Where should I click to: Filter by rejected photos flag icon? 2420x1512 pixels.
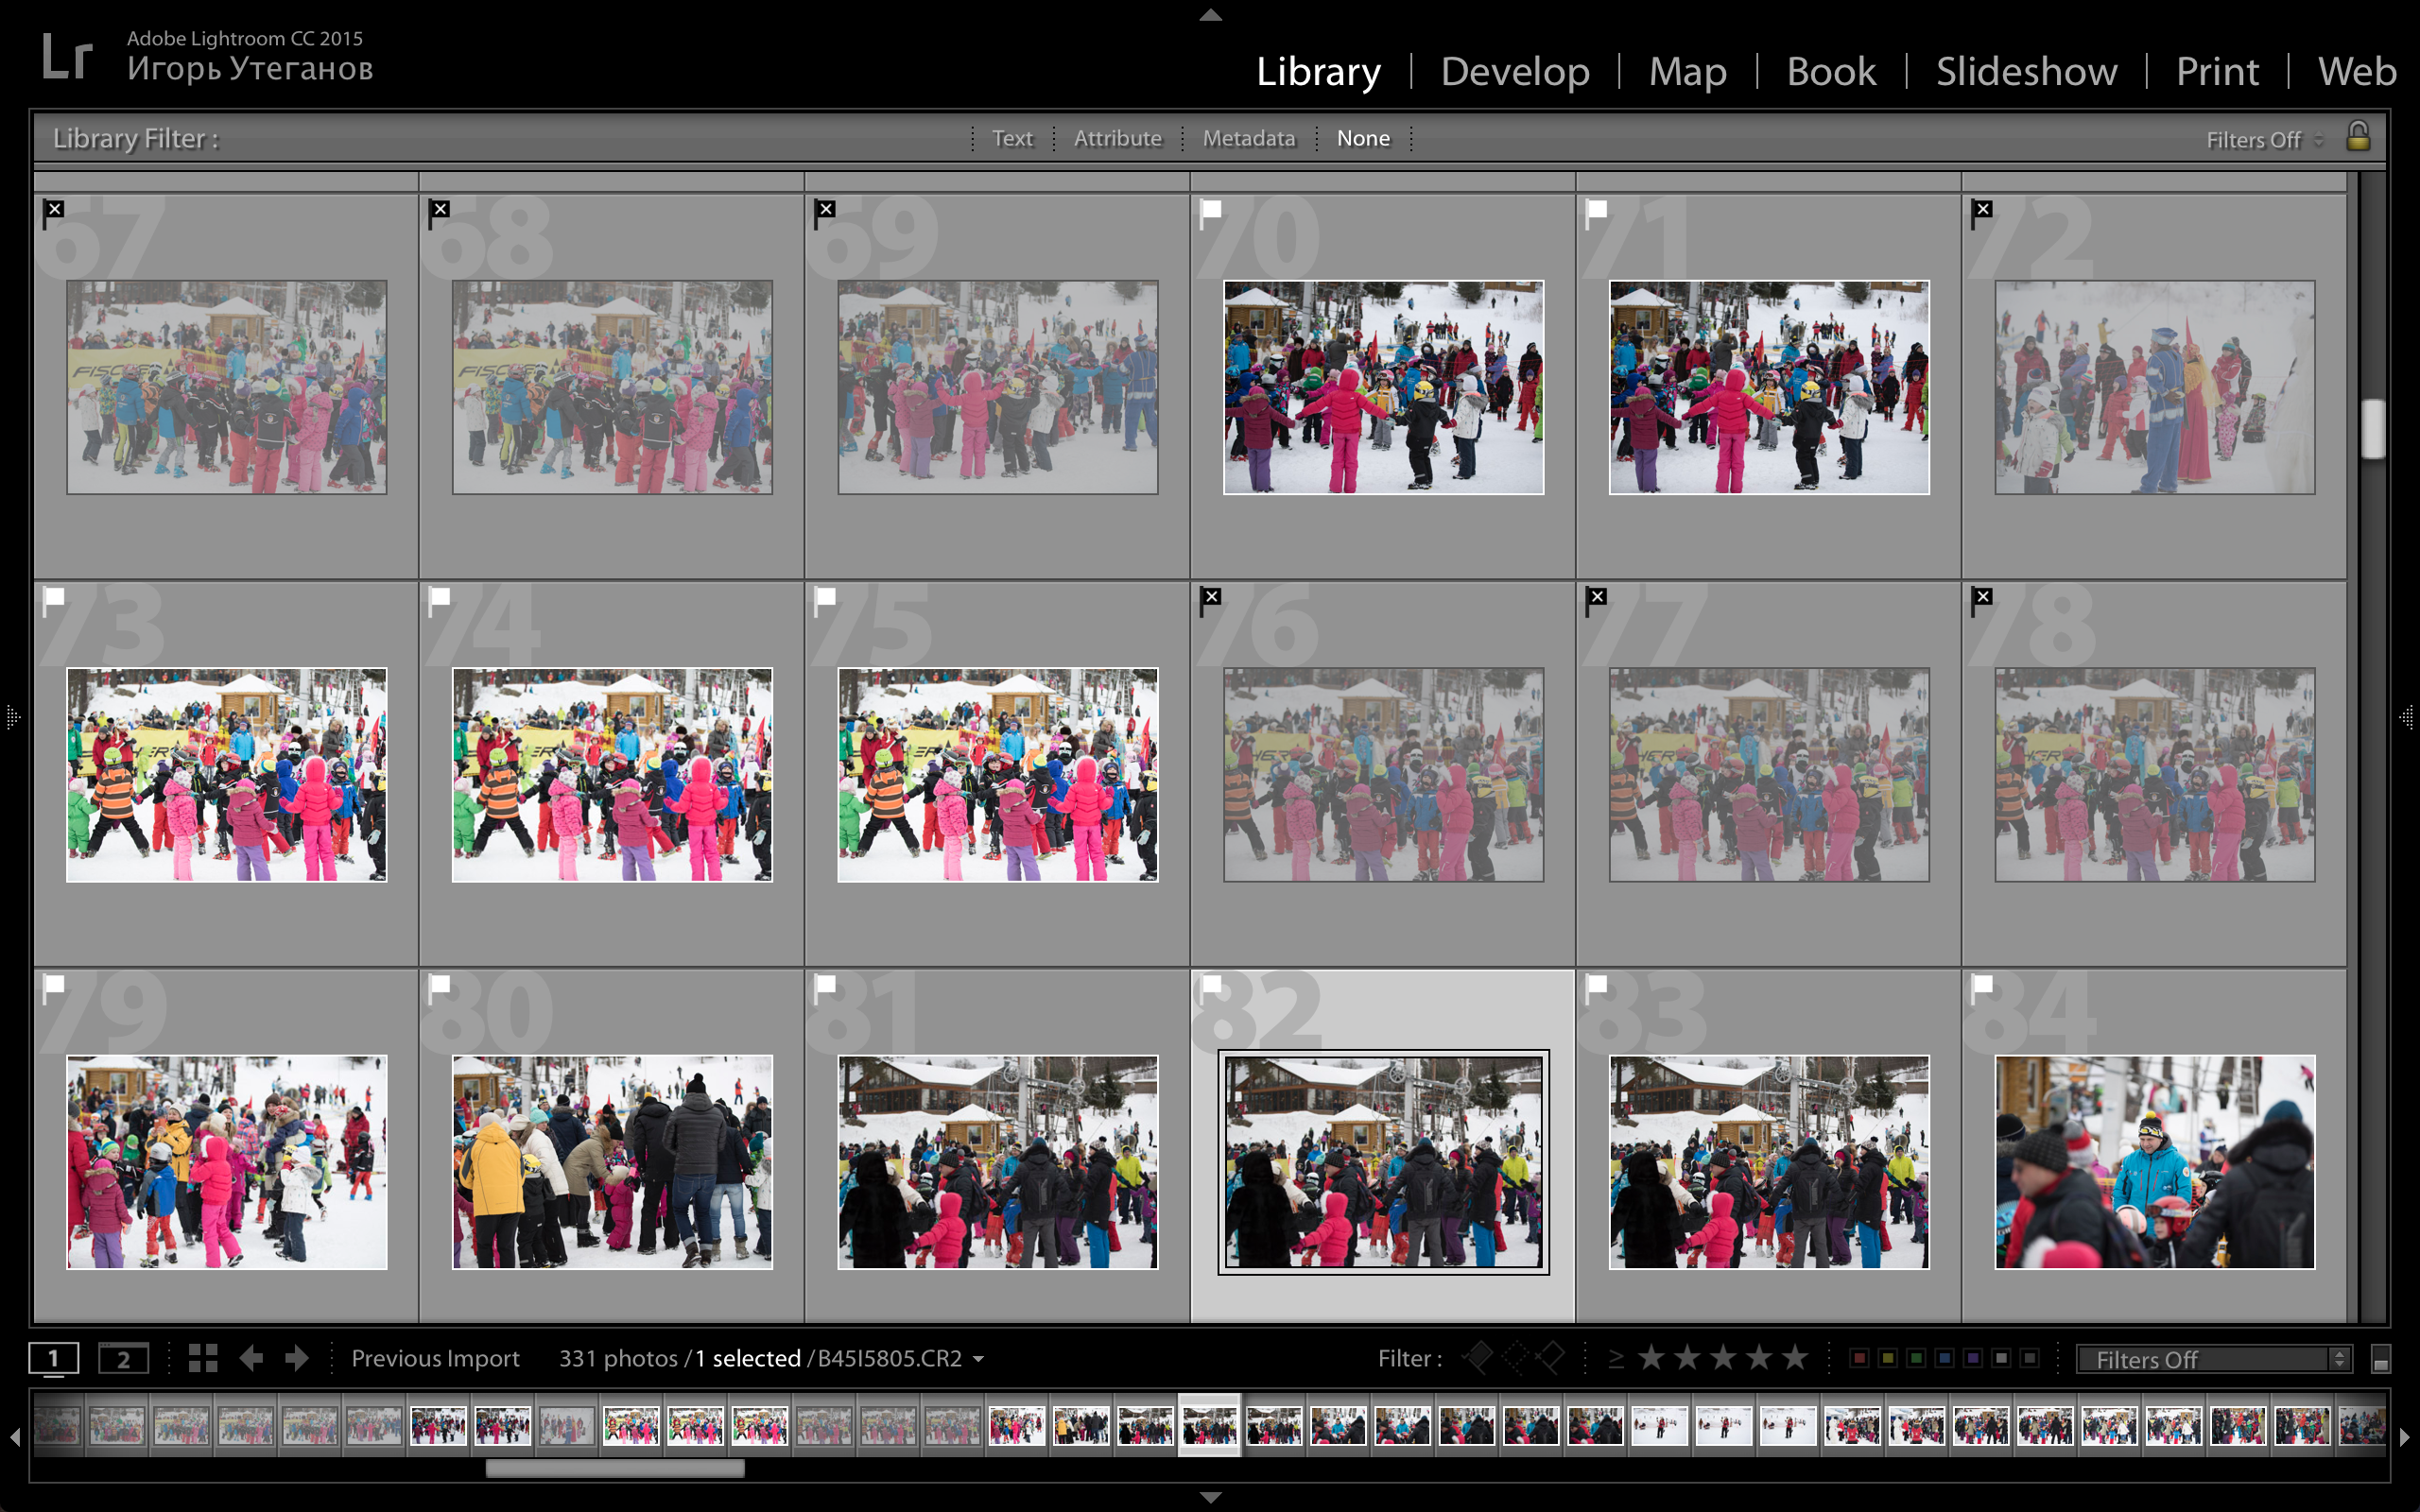(x=1551, y=1358)
